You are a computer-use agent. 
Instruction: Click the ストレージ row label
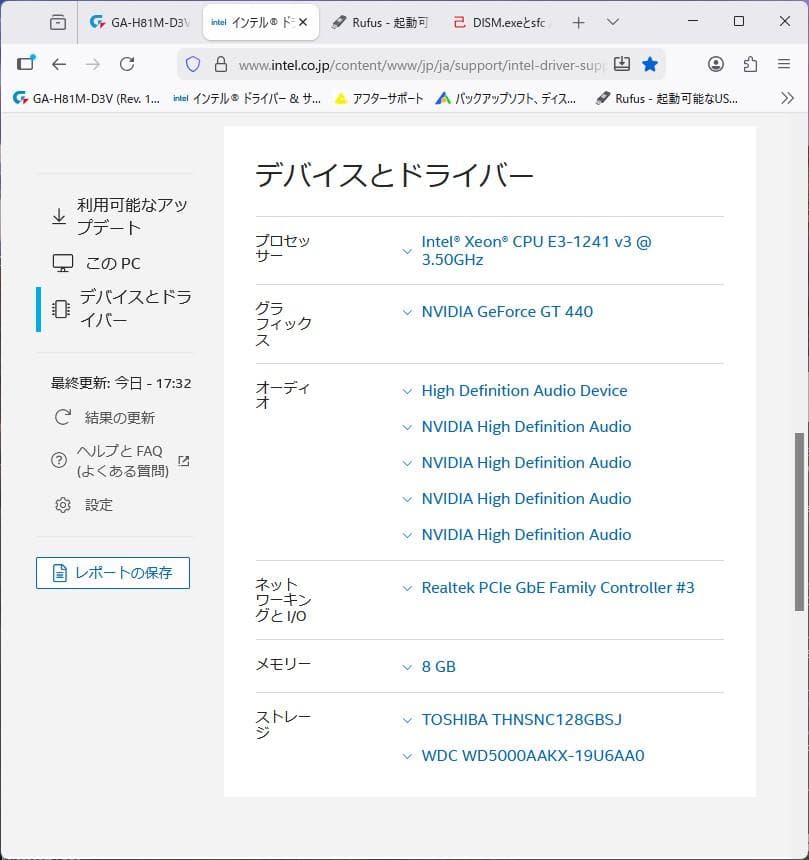(x=283, y=724)
